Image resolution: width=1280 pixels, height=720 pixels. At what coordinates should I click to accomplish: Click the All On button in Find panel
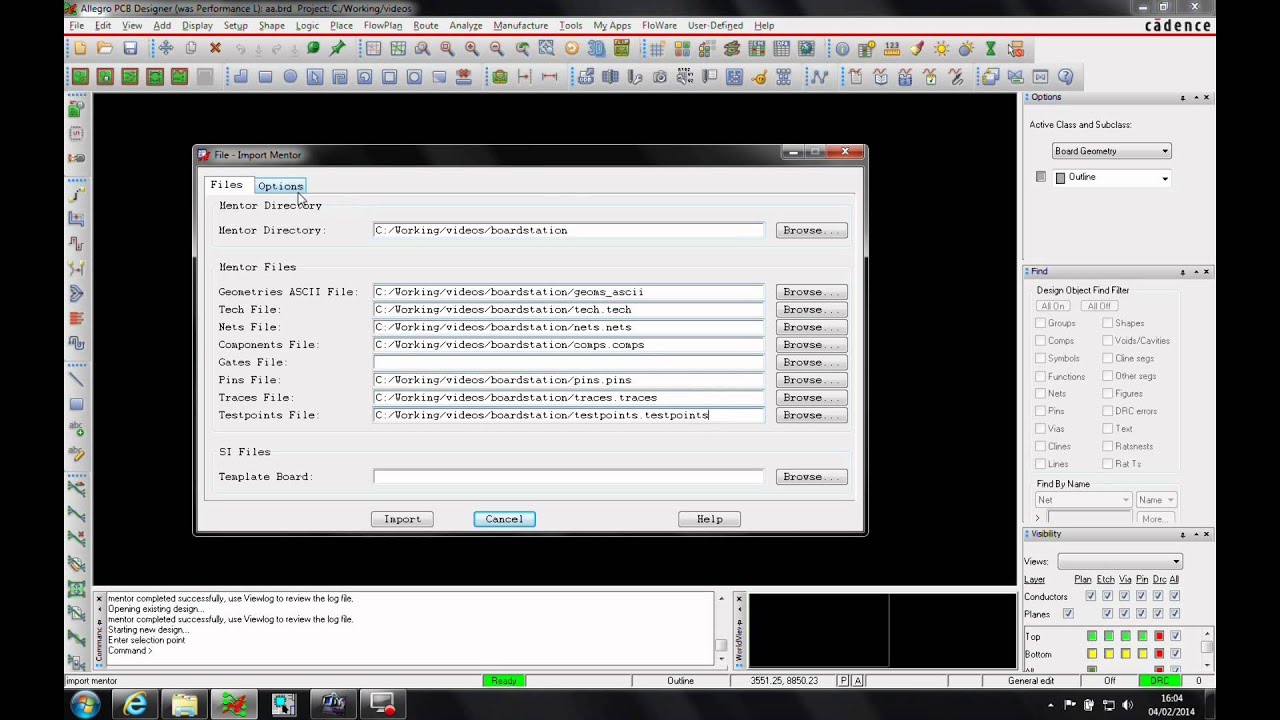[x=1052, y=306]
